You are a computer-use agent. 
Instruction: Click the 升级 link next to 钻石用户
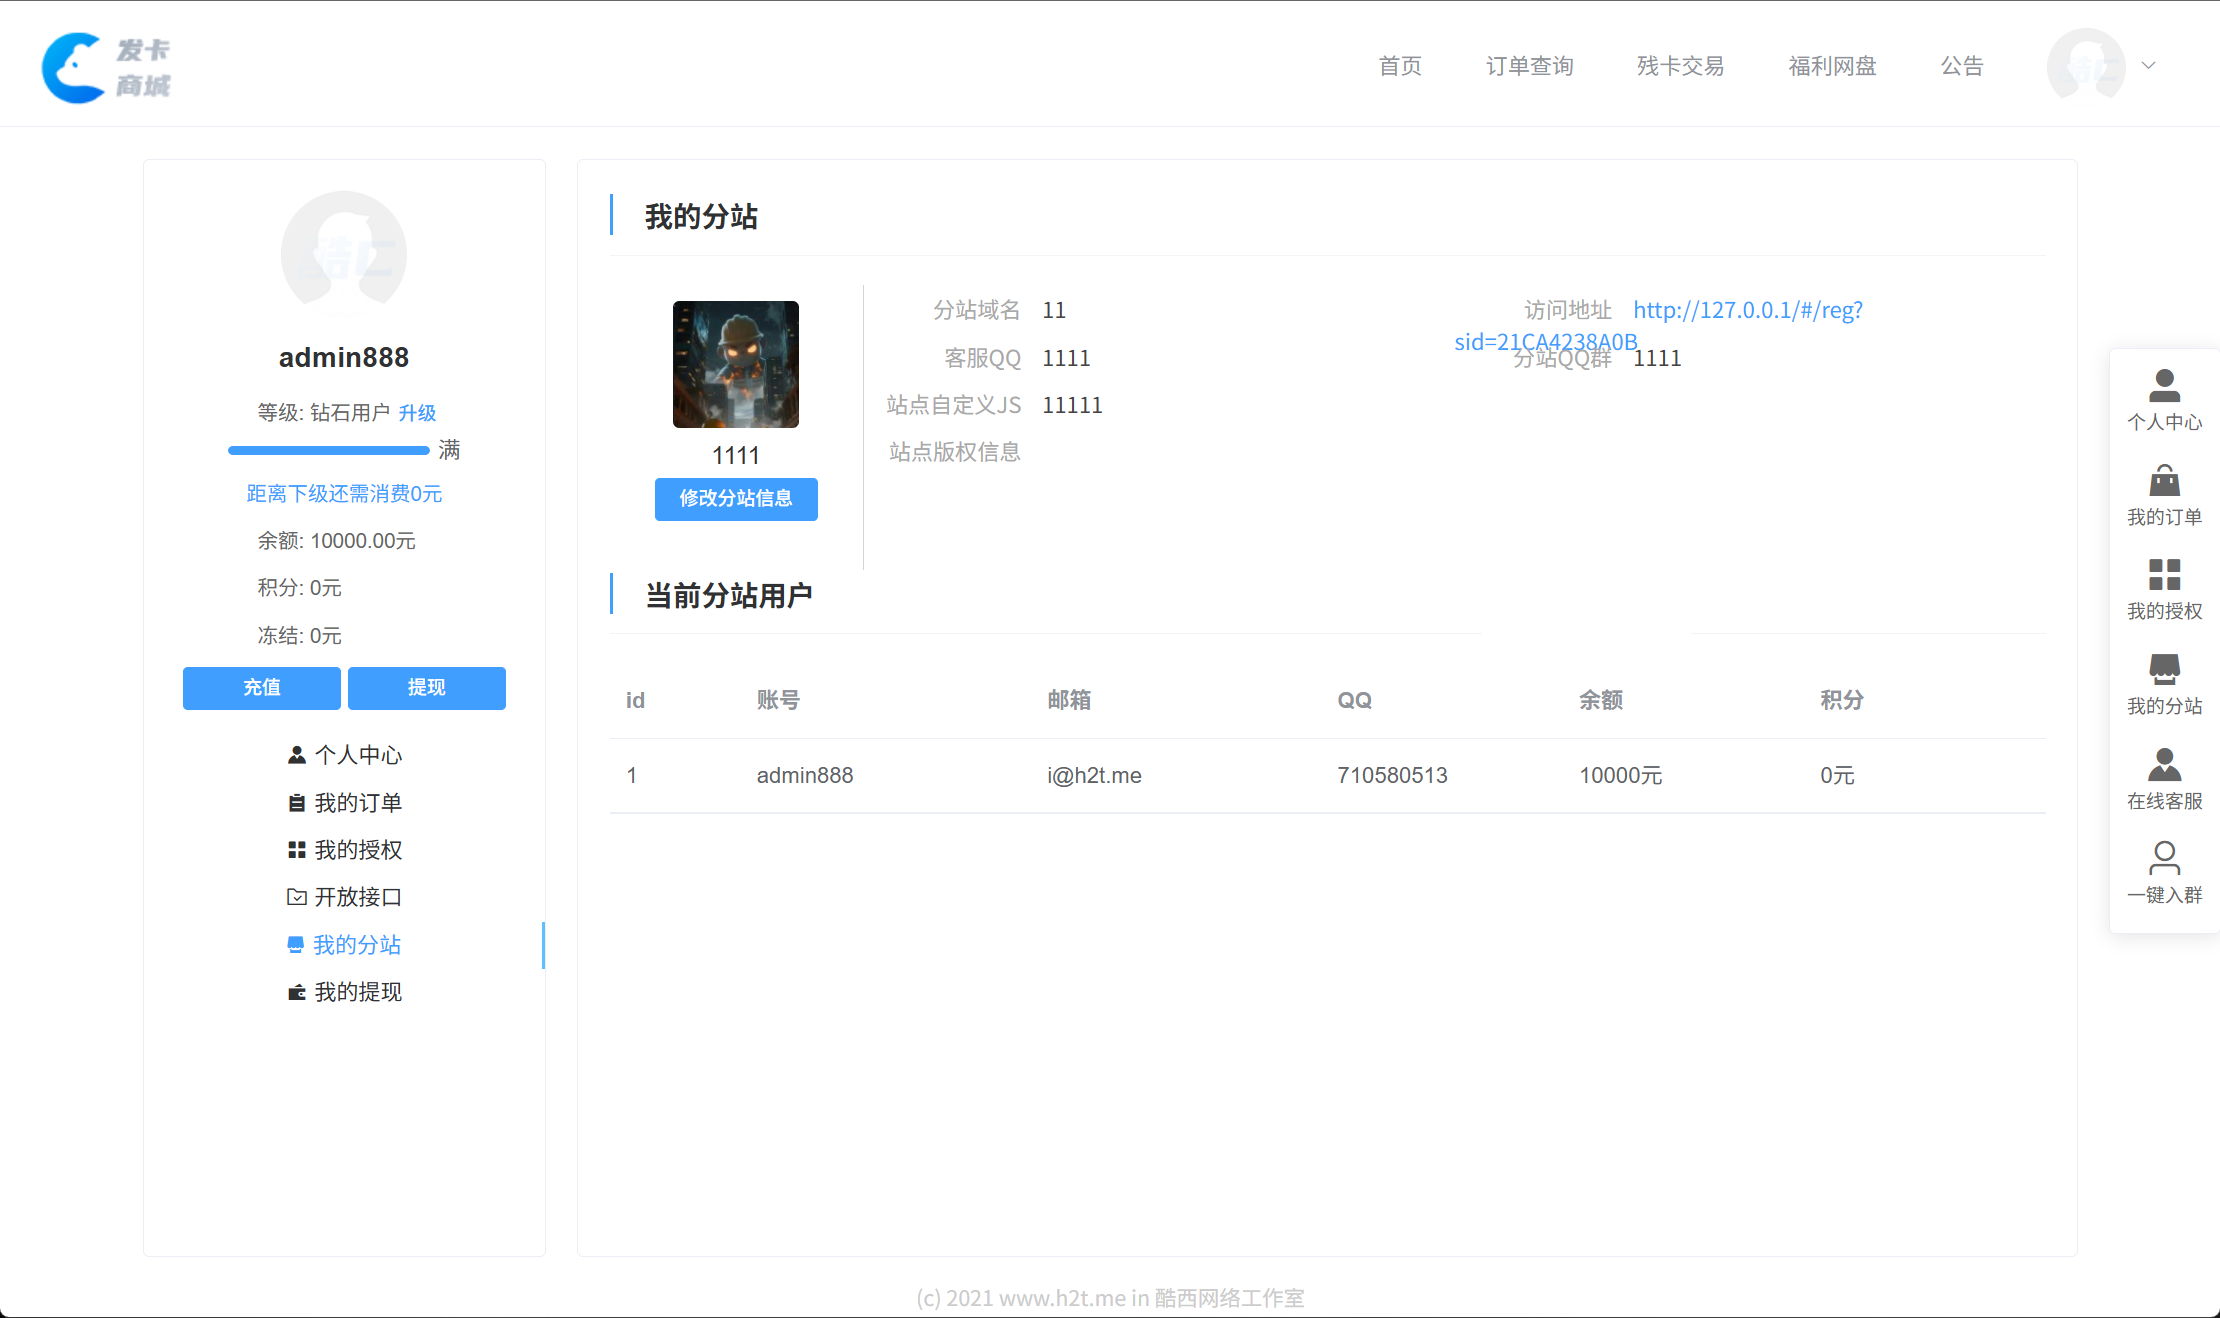(x=418, y=413)
